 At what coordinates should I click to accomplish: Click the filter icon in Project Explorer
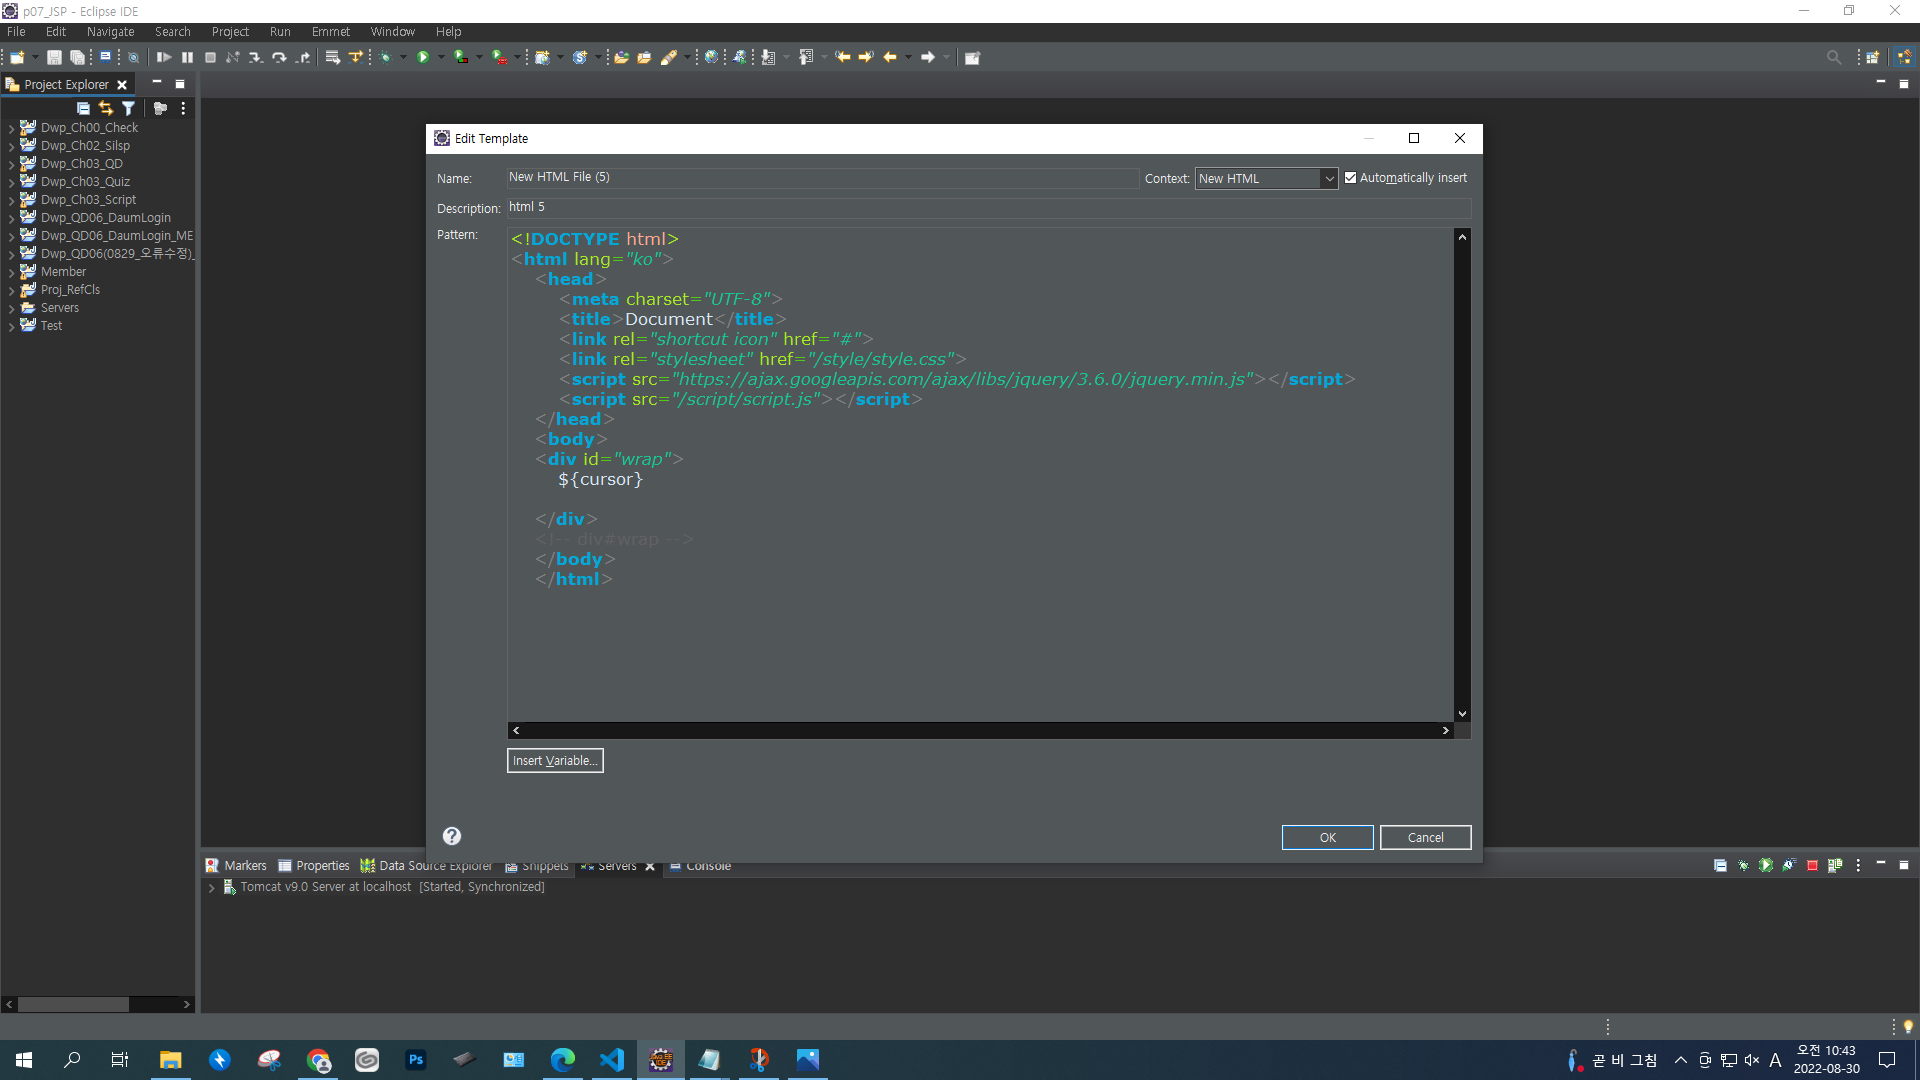pyautogui.click(x=128, y=108)
